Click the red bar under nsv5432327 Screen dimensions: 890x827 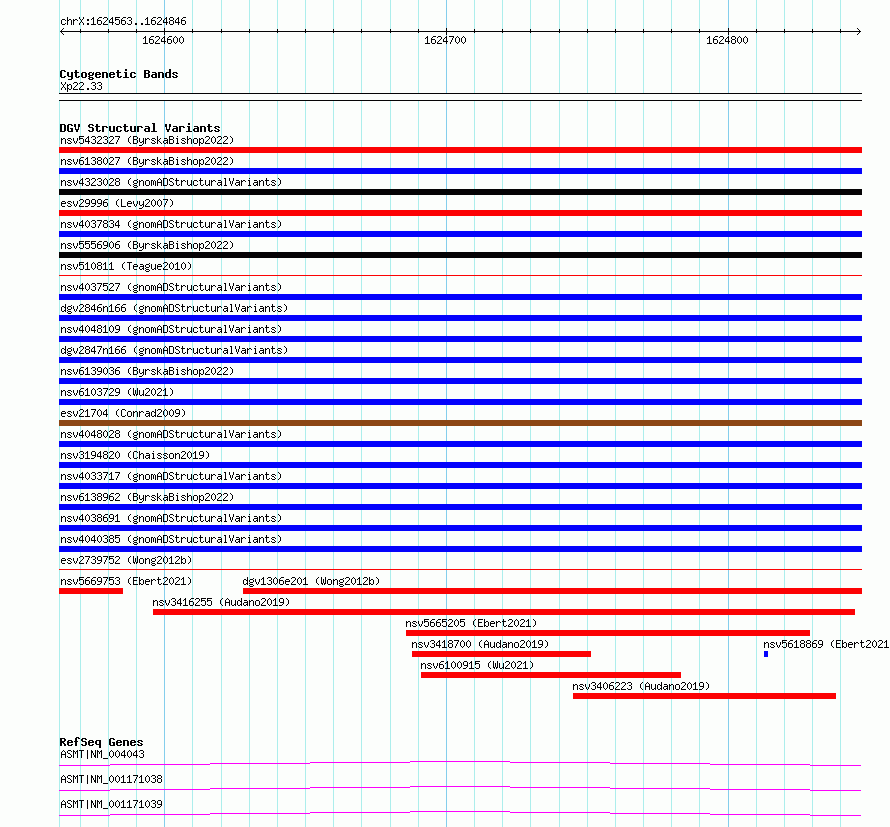coord(460,150)
